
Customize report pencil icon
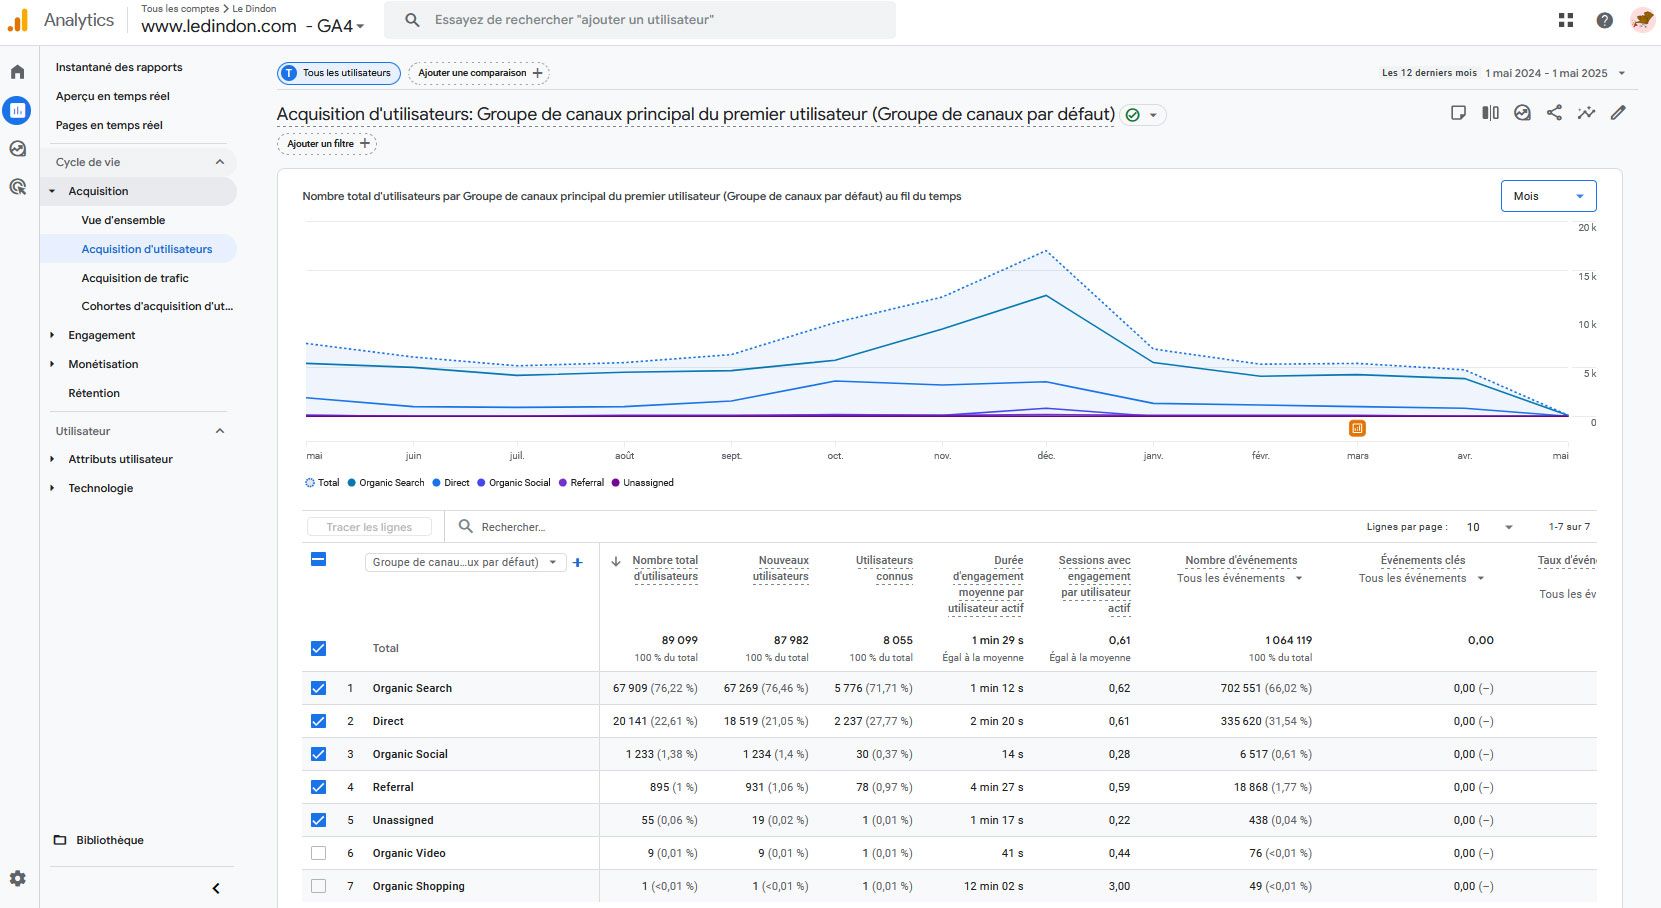[x=1618, y=113]
